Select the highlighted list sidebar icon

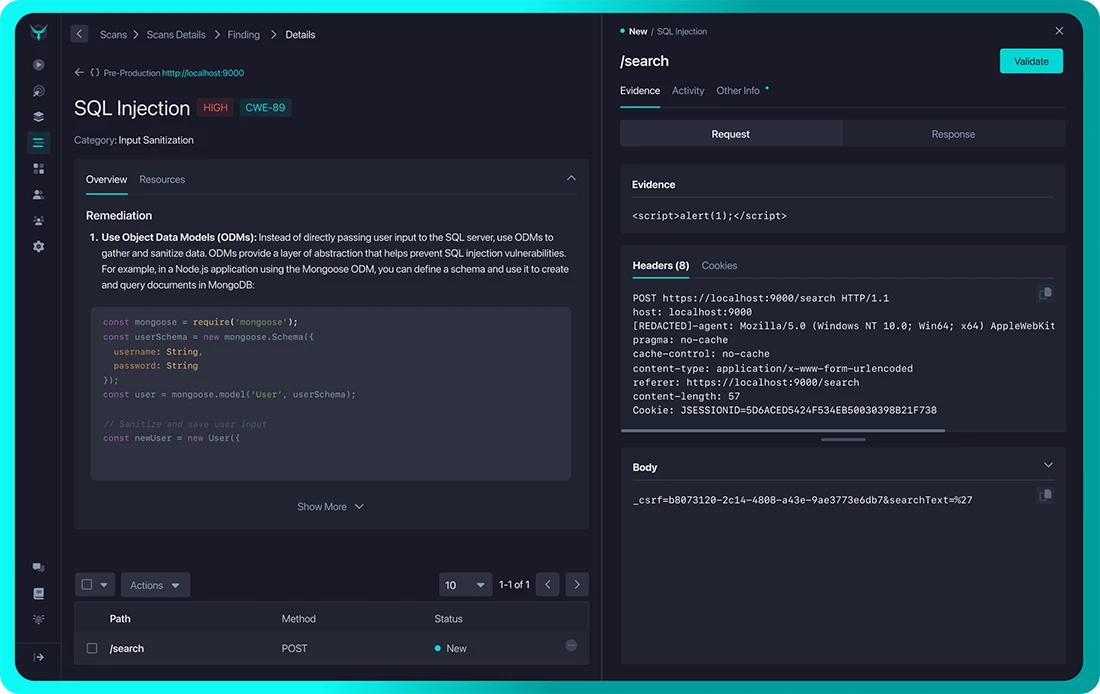tap(39, 142)
